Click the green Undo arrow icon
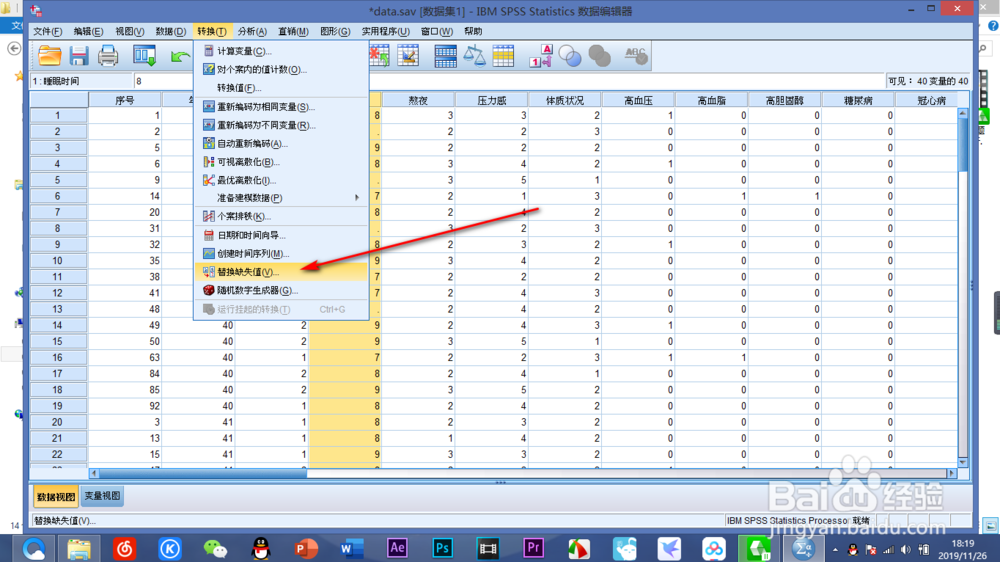This screenshot has height=562, width=1000. click(180, 56)
